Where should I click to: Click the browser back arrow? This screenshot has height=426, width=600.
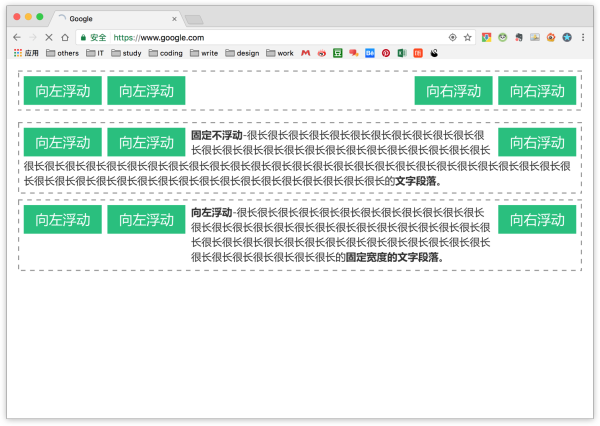pos(16,37)
